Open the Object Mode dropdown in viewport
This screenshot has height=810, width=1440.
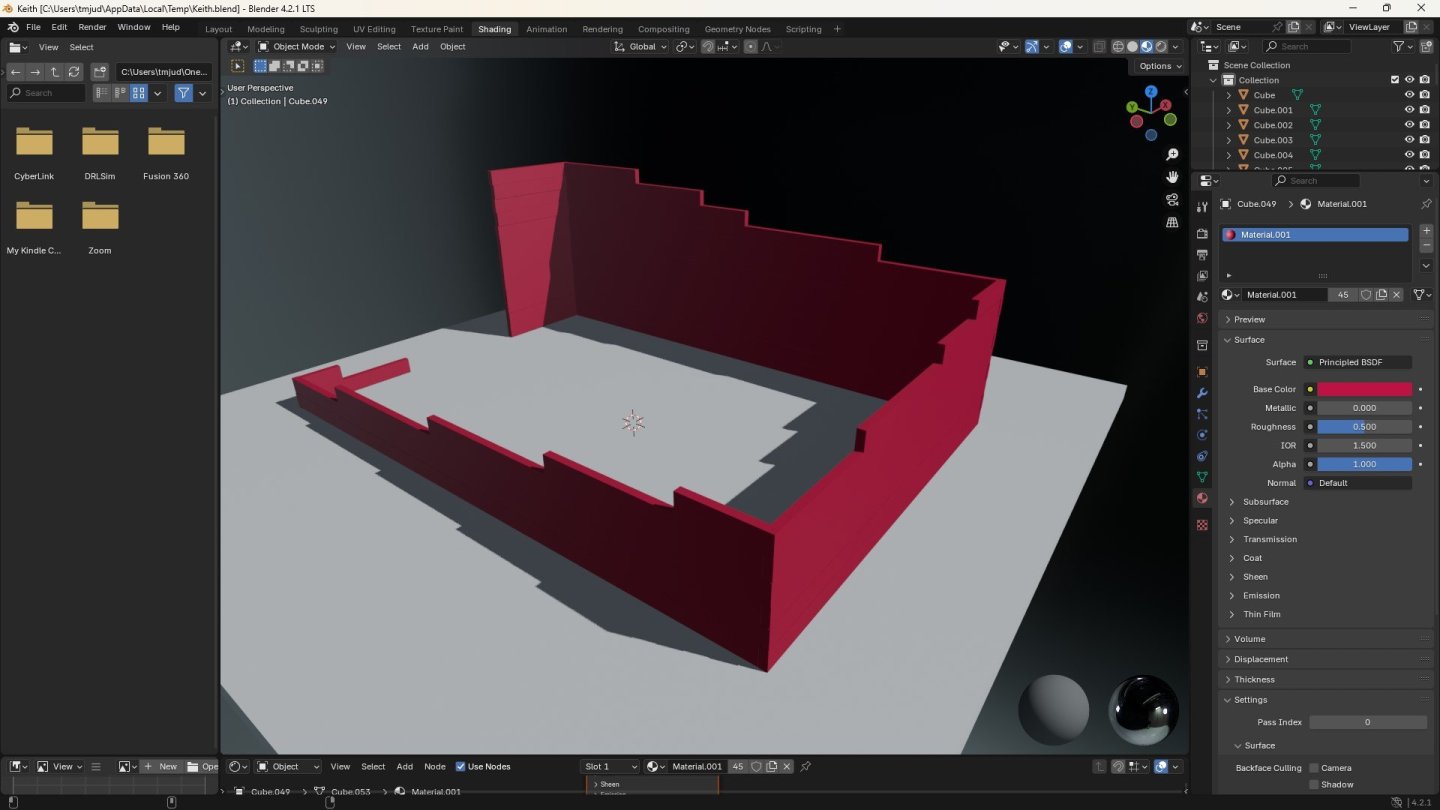pos(298,47)
